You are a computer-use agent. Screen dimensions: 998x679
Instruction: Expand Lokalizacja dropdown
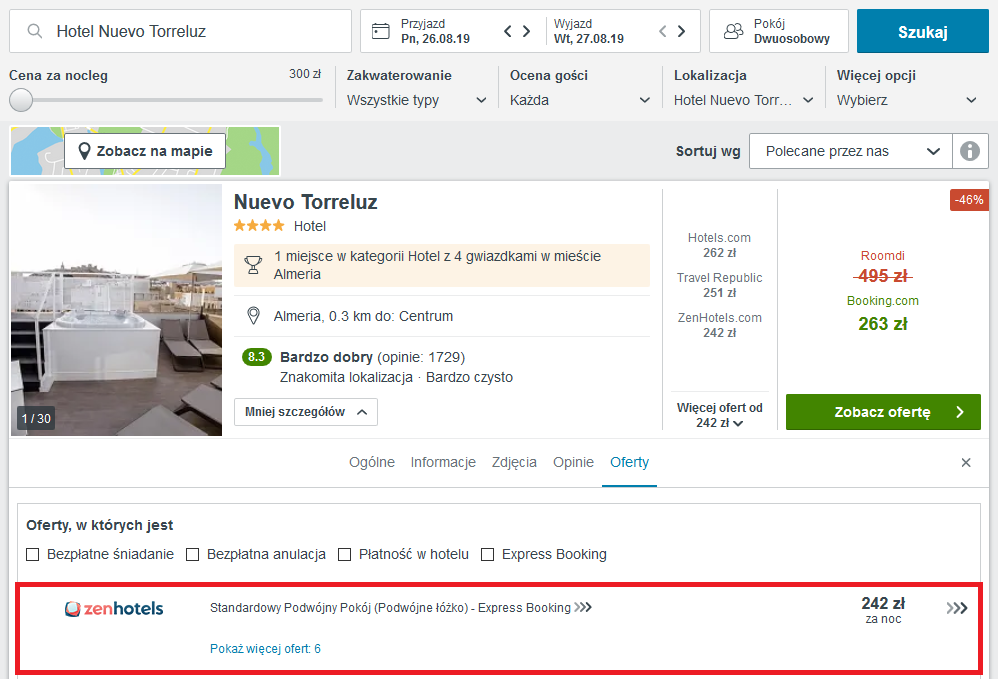743,100
